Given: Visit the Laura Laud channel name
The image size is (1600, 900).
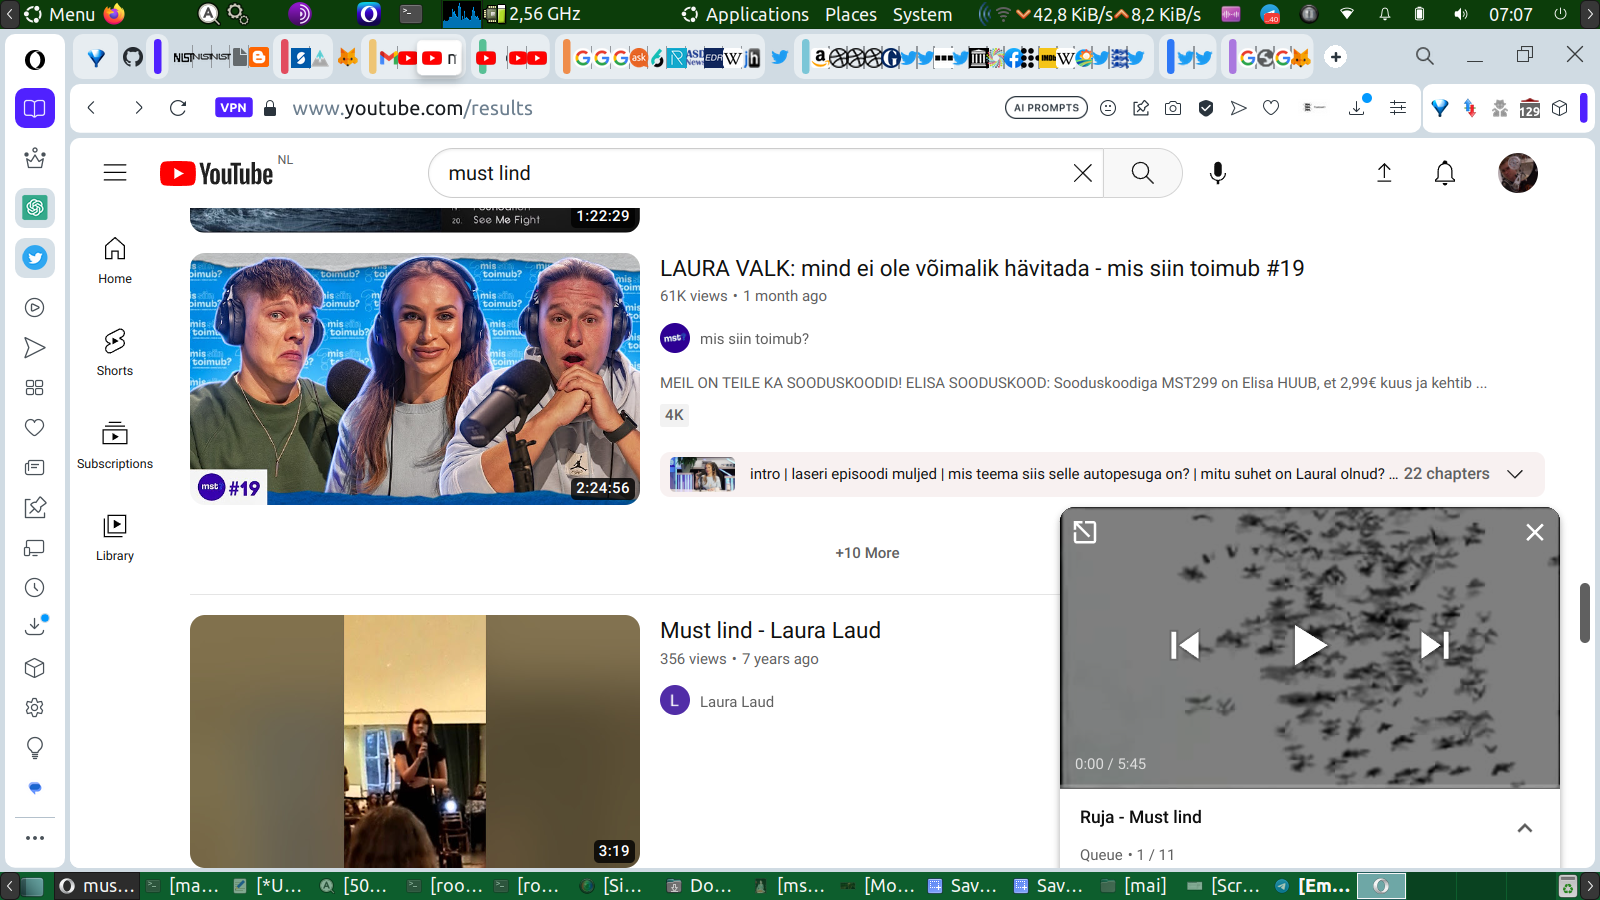Looking at the screenshot, I should [x=737, y=702].
